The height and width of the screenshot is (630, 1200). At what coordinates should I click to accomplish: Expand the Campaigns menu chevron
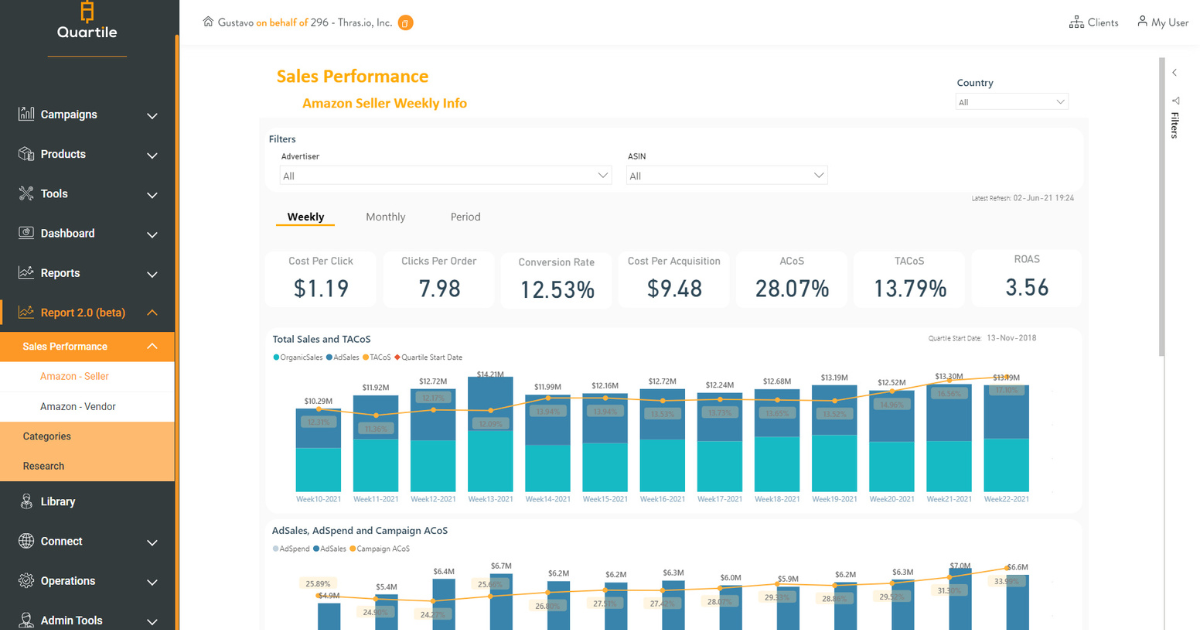point(152,116)
